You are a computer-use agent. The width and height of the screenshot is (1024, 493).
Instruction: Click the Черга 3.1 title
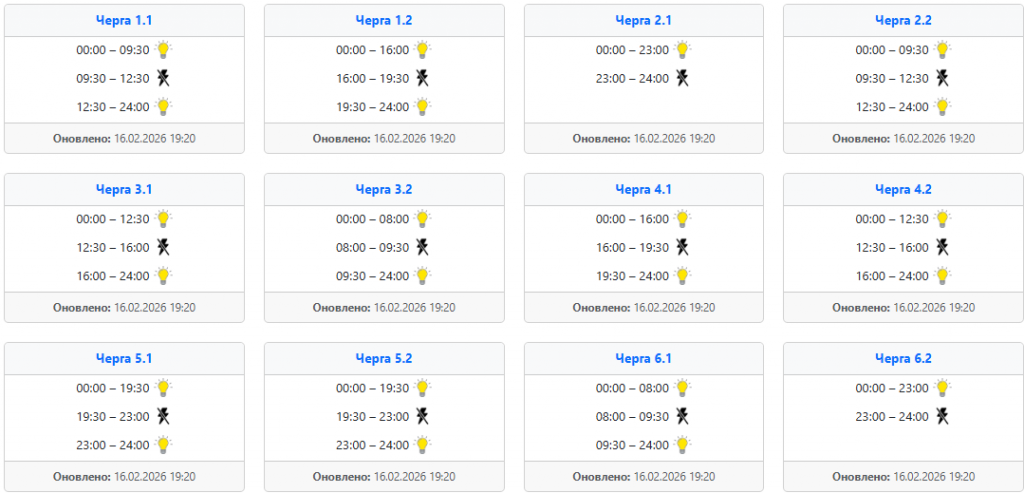(x=124, y=189)
